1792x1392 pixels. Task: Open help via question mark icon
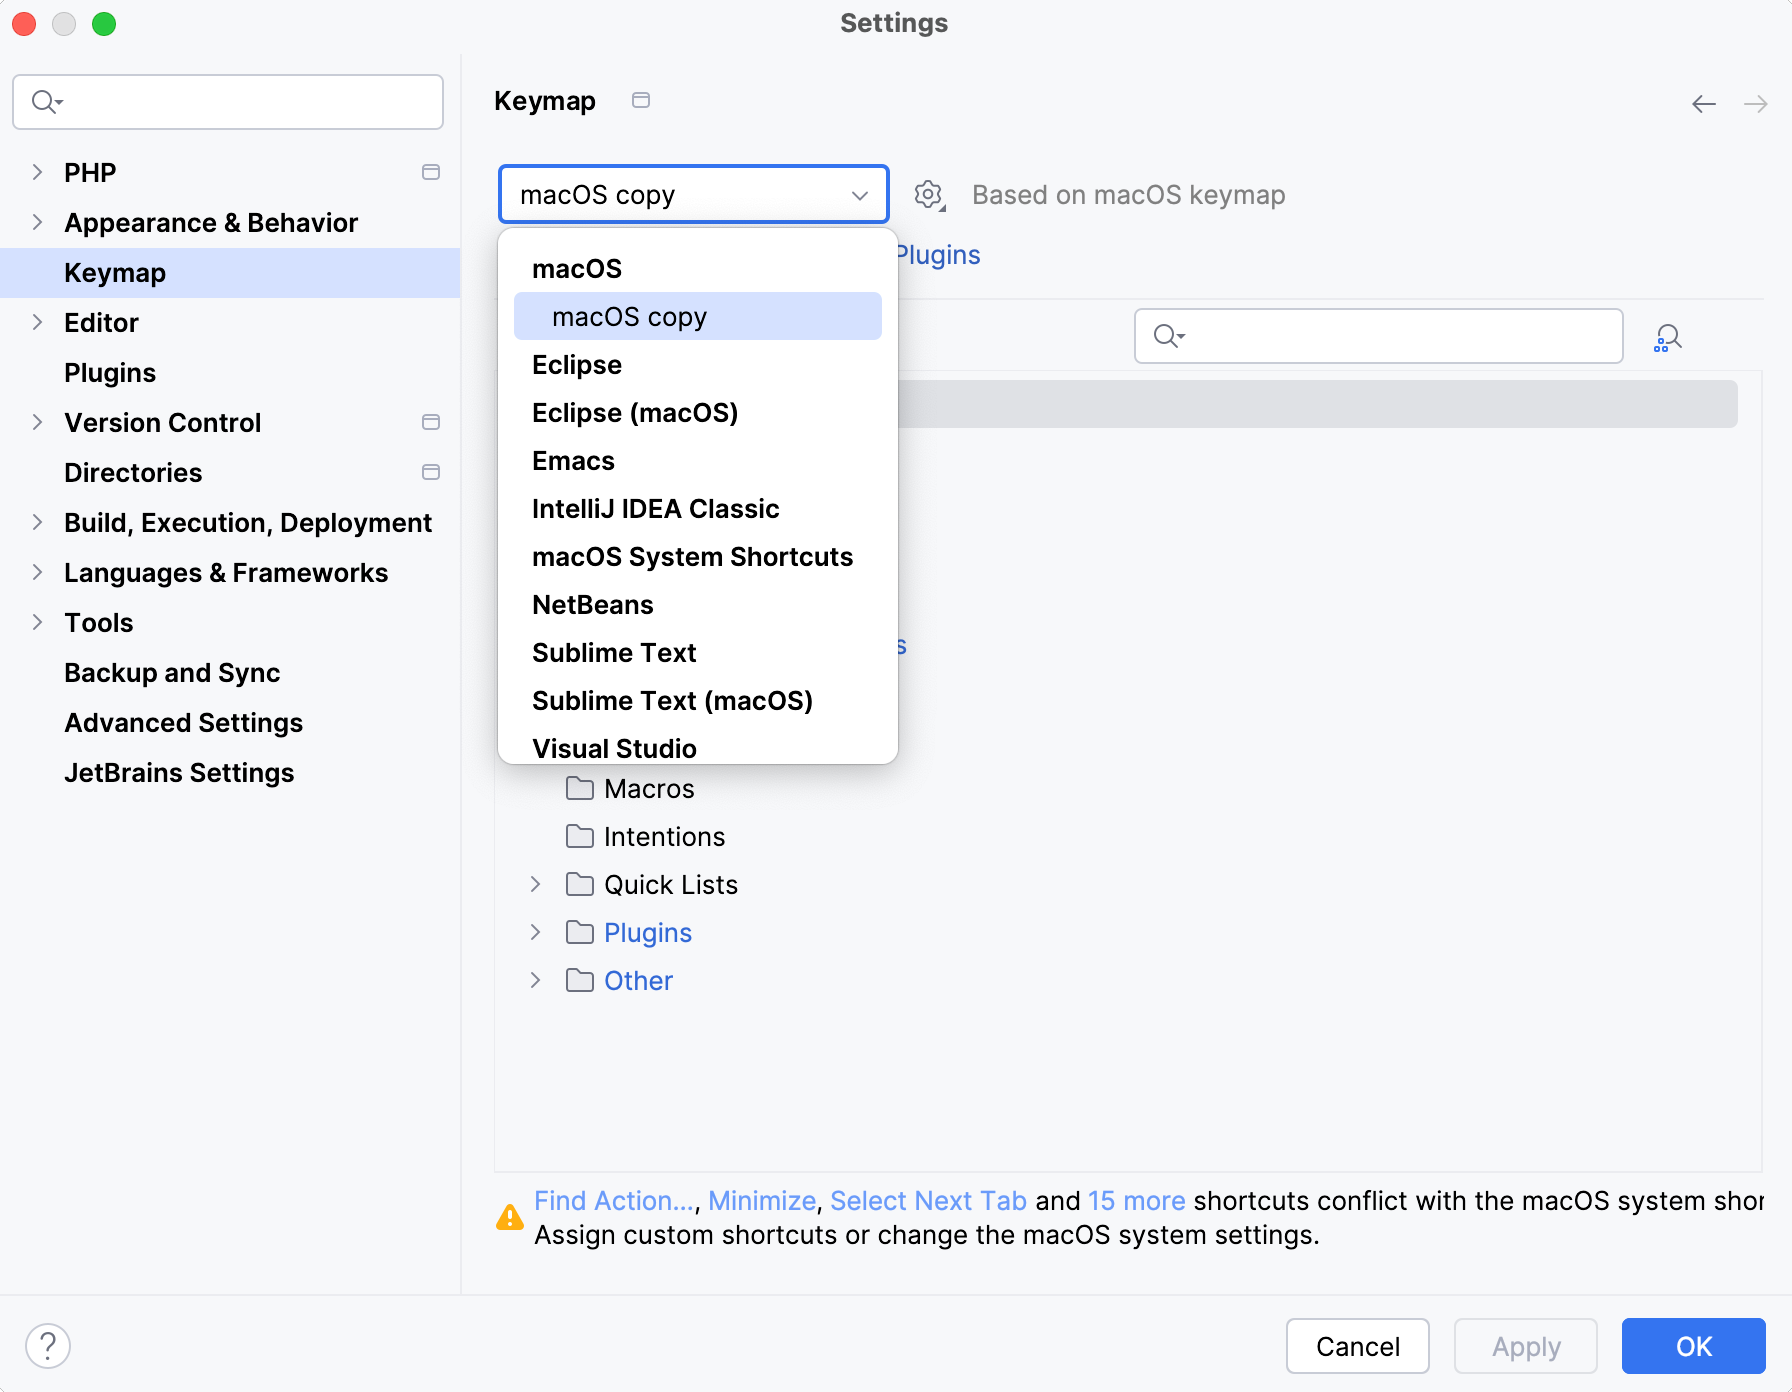48,1345
